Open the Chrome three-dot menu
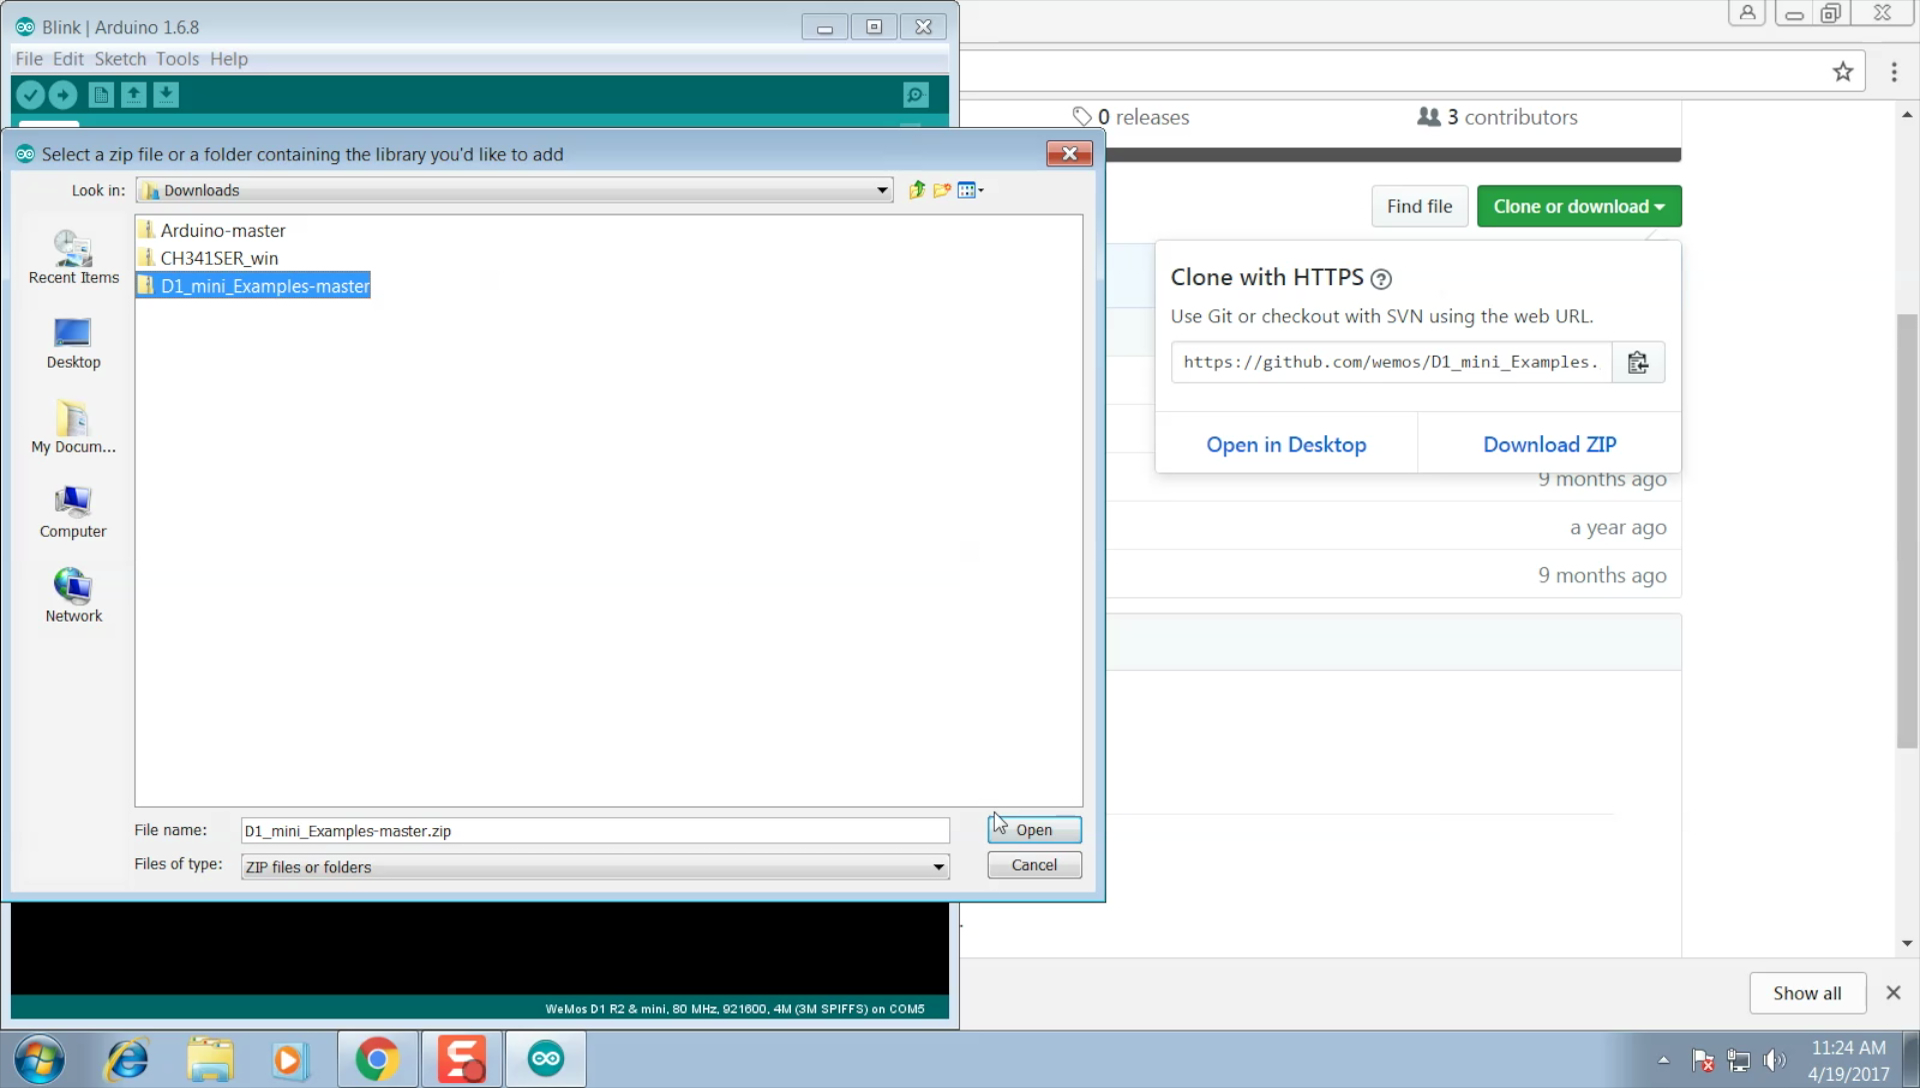Screen dimensions: 1920x1088 [x=1894, y=72]
